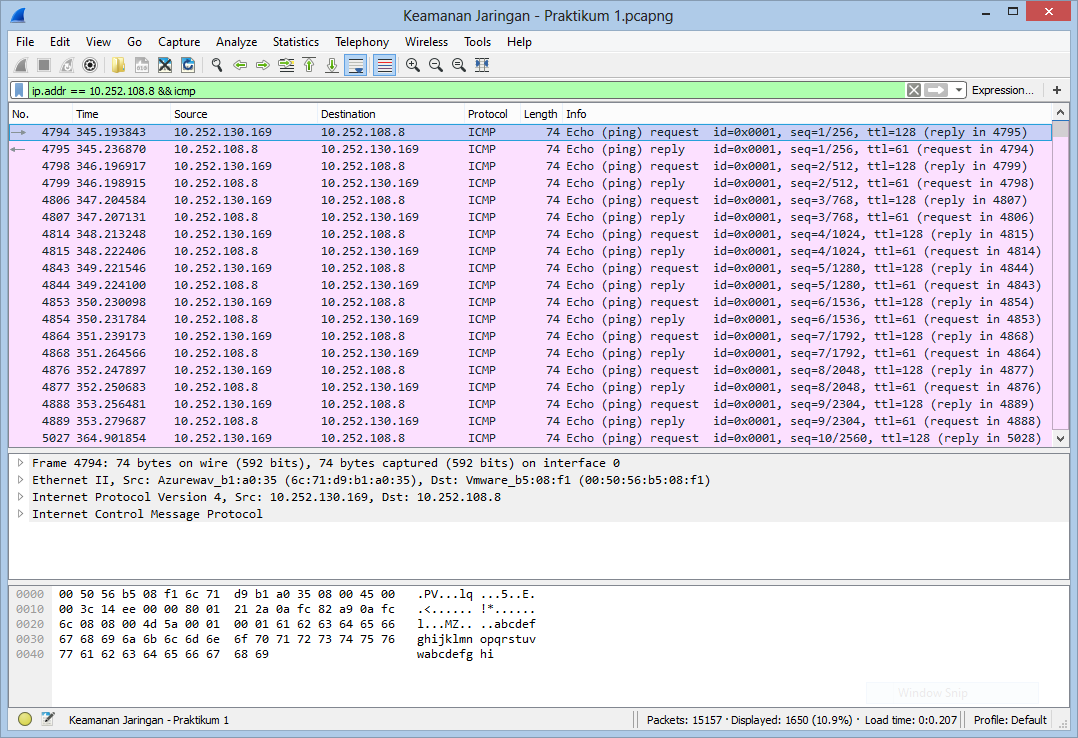Toggle automatic scrolling in live capture

356,65
